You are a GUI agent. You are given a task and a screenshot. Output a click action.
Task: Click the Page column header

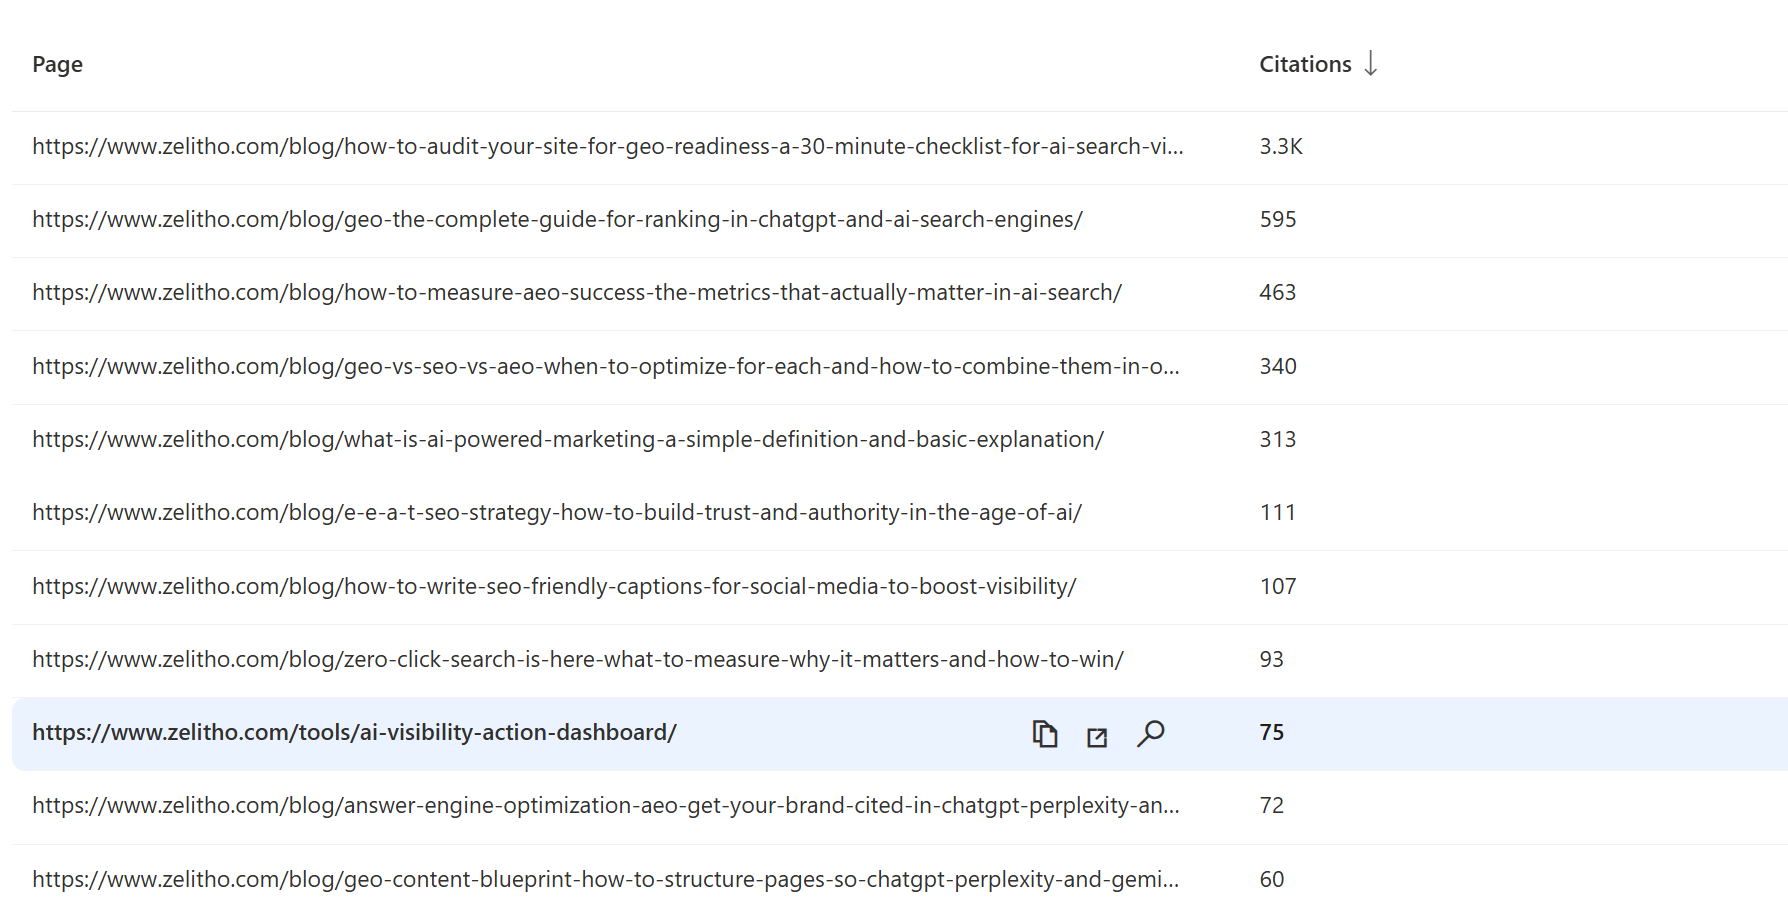coord(58,64)
